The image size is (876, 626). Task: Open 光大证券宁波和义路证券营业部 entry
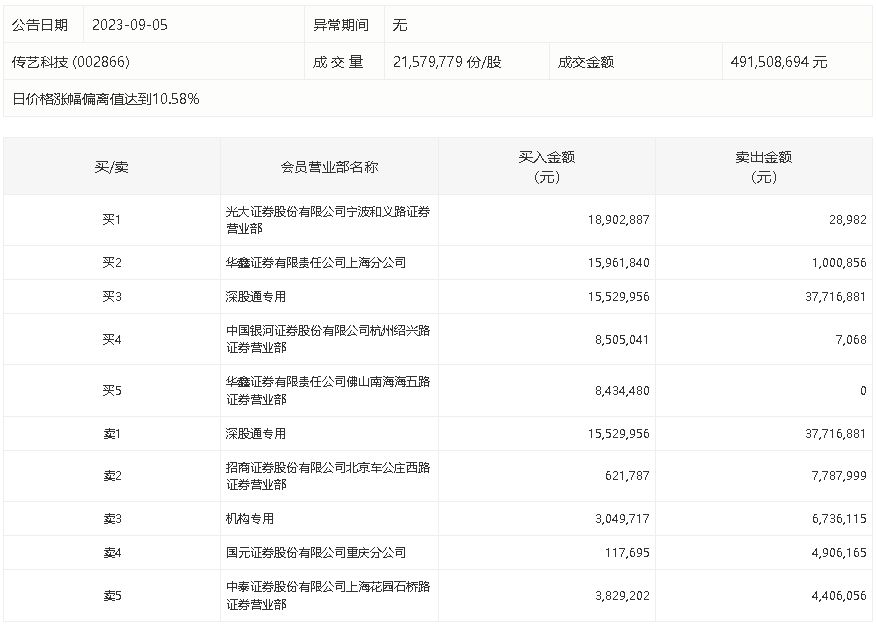328,220
